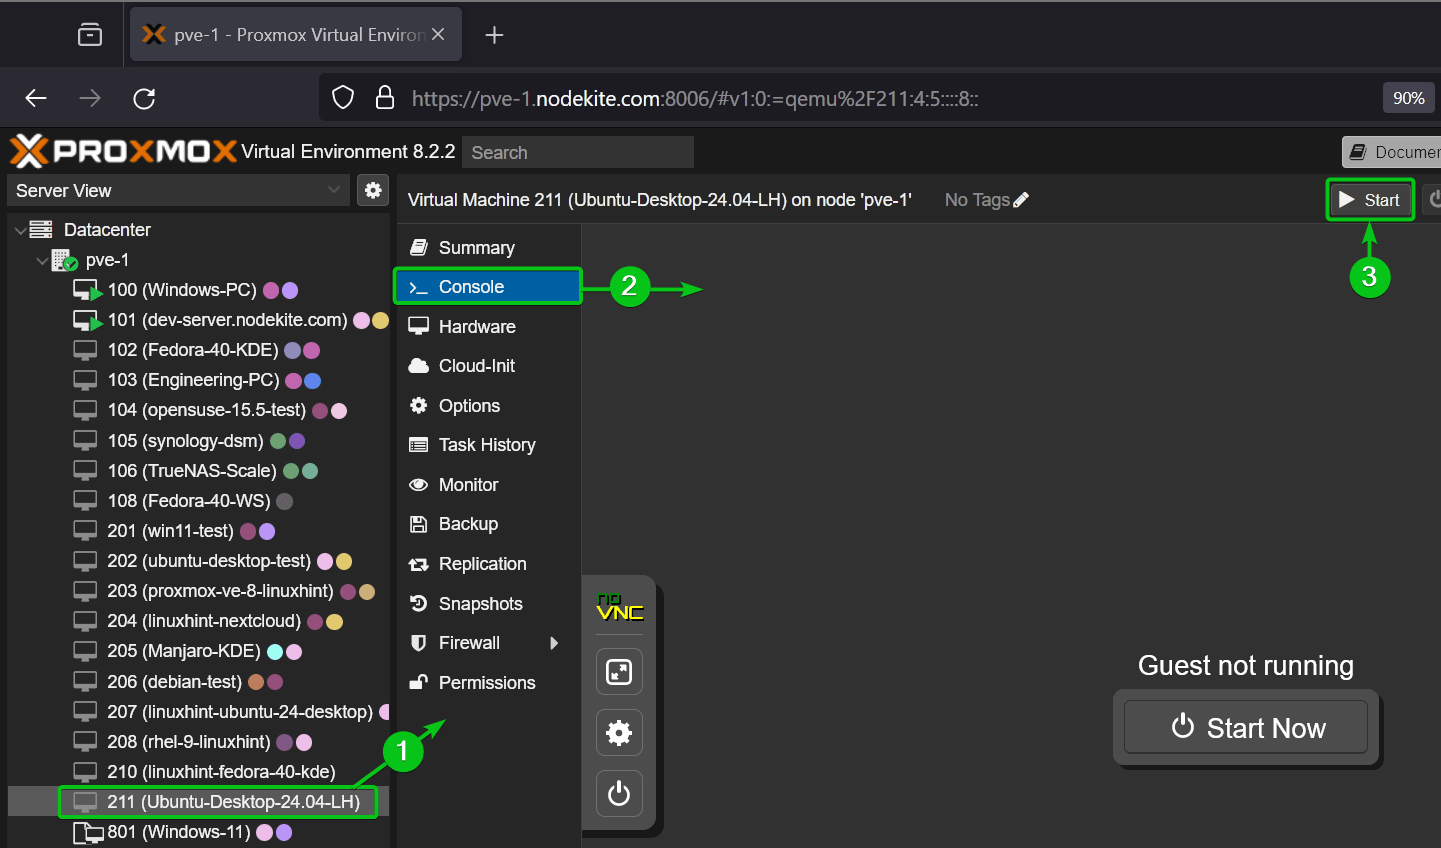Edit tags with the pencil icon
Viewport: 1441px width, 848px height.
click(x=1021, y=200)
